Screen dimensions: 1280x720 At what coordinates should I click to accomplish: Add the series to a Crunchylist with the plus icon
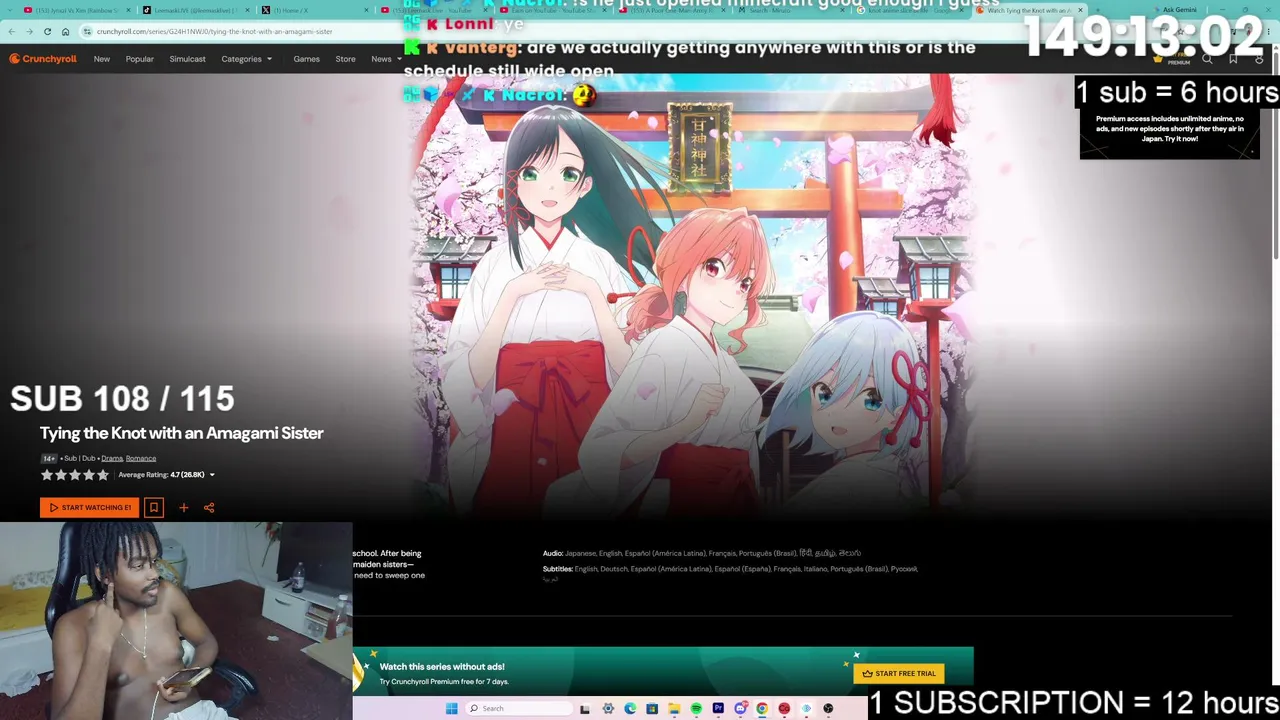tap(183, 507)
